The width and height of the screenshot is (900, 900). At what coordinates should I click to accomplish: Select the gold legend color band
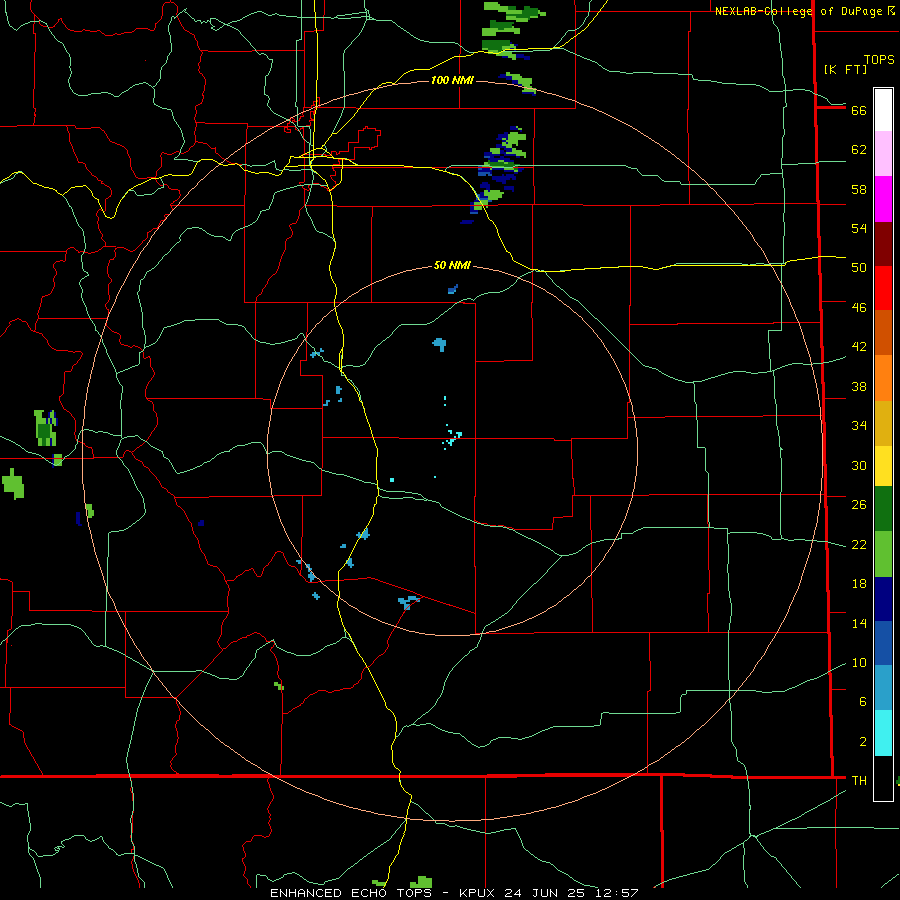[883, 423]
